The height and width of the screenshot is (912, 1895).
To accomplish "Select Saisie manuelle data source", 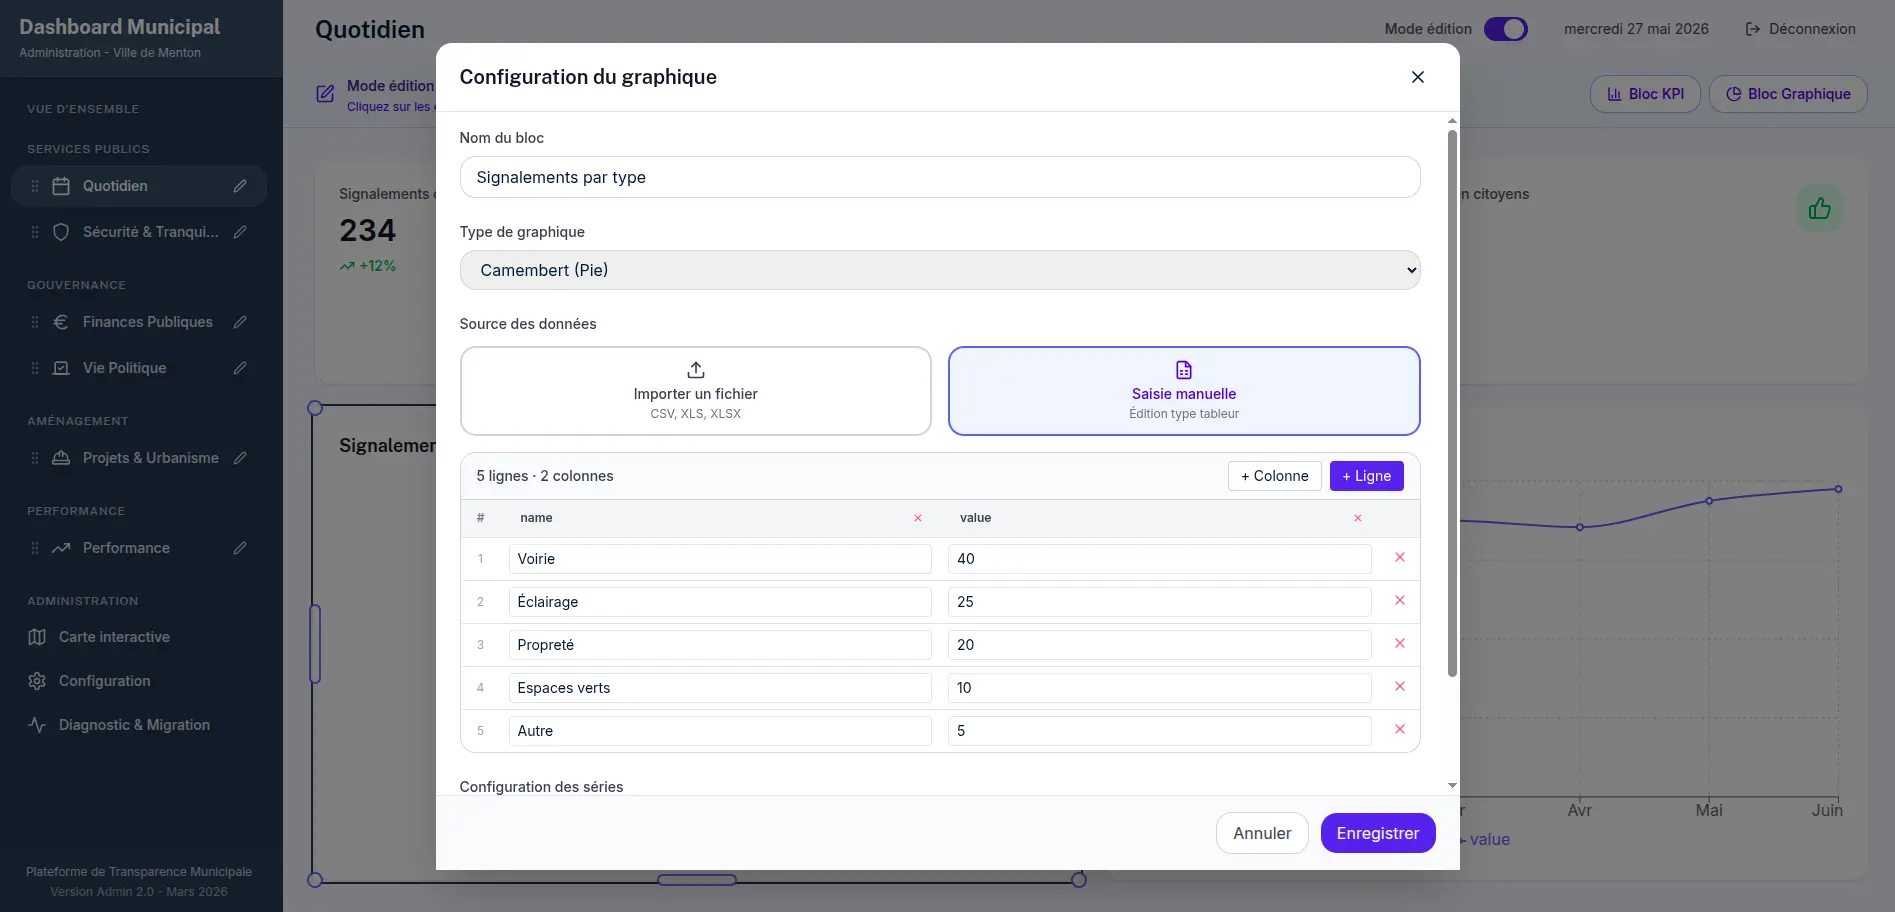I will (1184, 391).
